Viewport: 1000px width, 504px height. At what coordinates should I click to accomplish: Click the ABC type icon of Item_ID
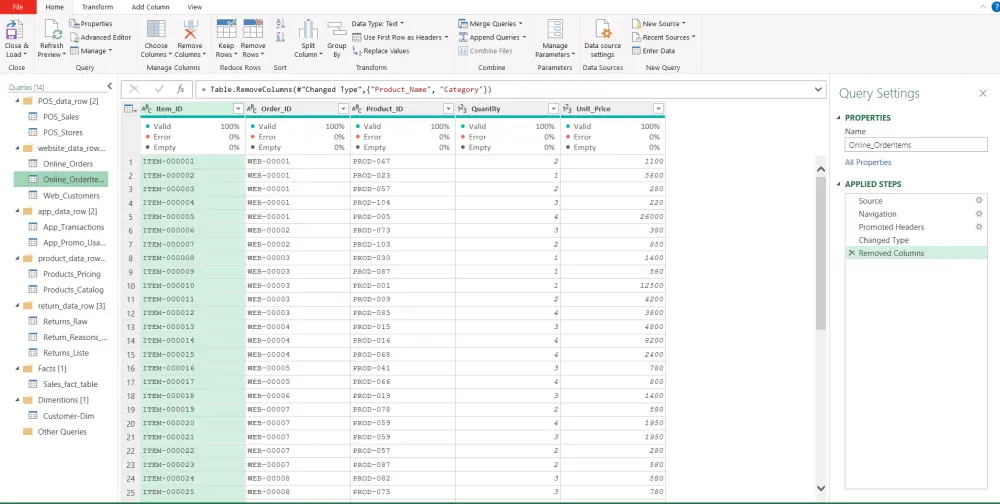pyautogui.click(x=147, y=109)
